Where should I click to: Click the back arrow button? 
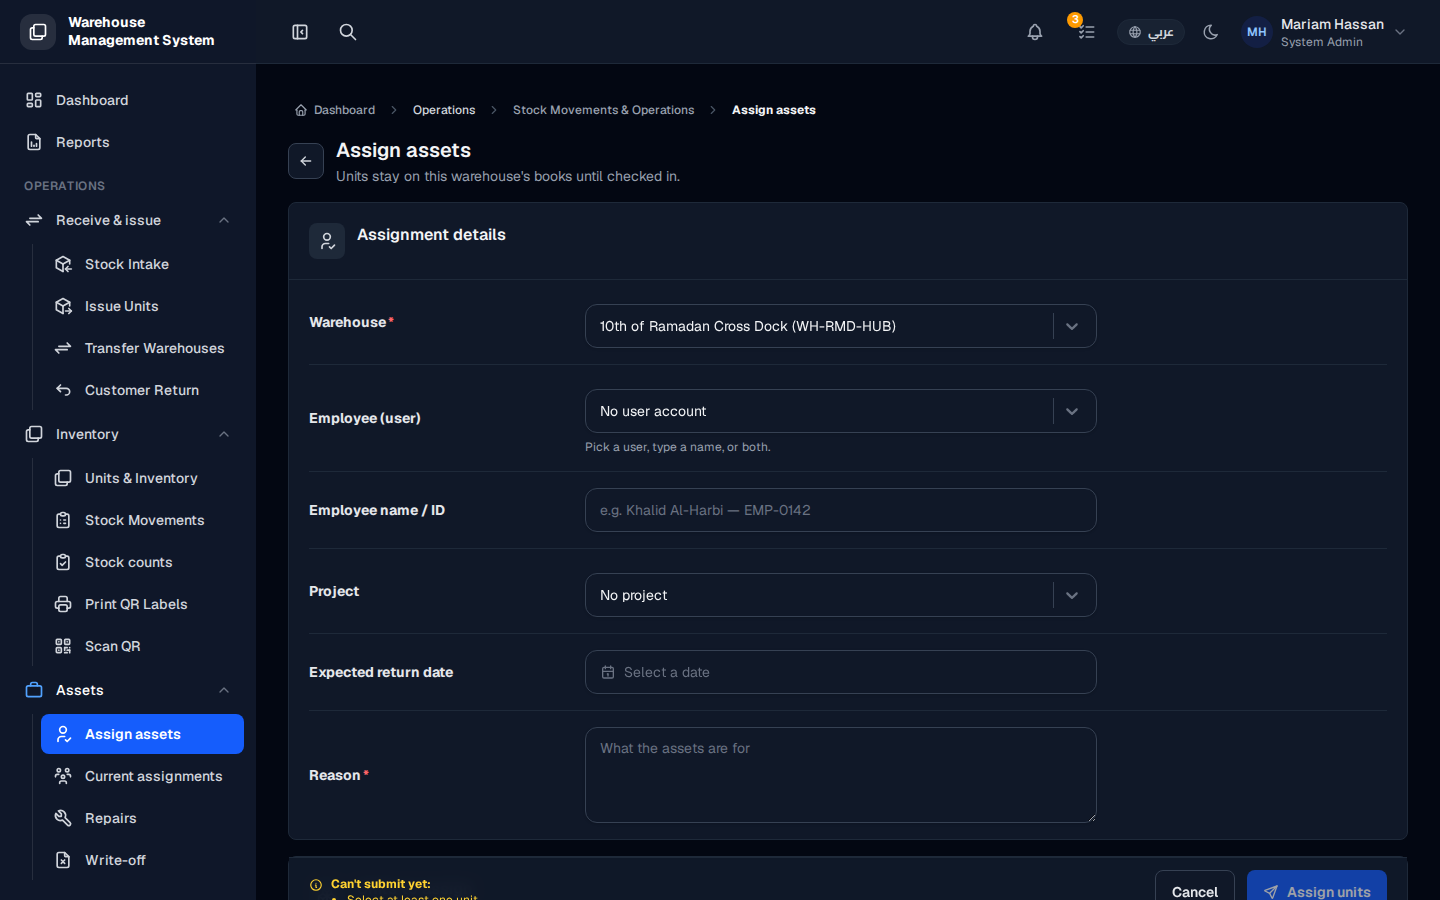306,161
